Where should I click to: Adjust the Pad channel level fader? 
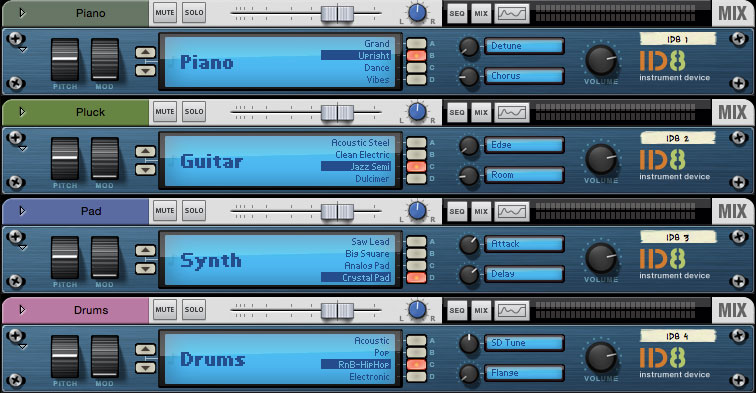[338, 211]
